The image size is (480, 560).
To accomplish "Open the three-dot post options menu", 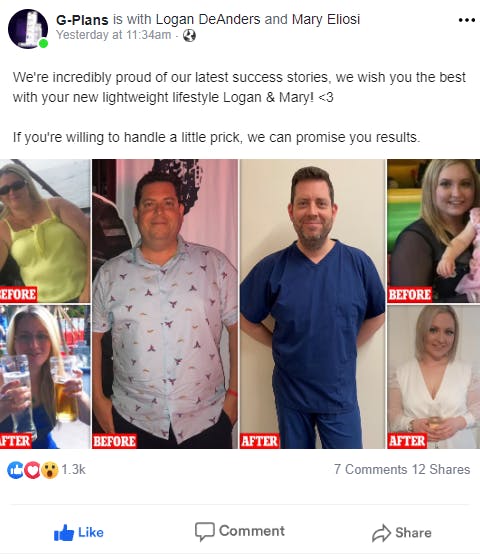I will coord(466,20).
